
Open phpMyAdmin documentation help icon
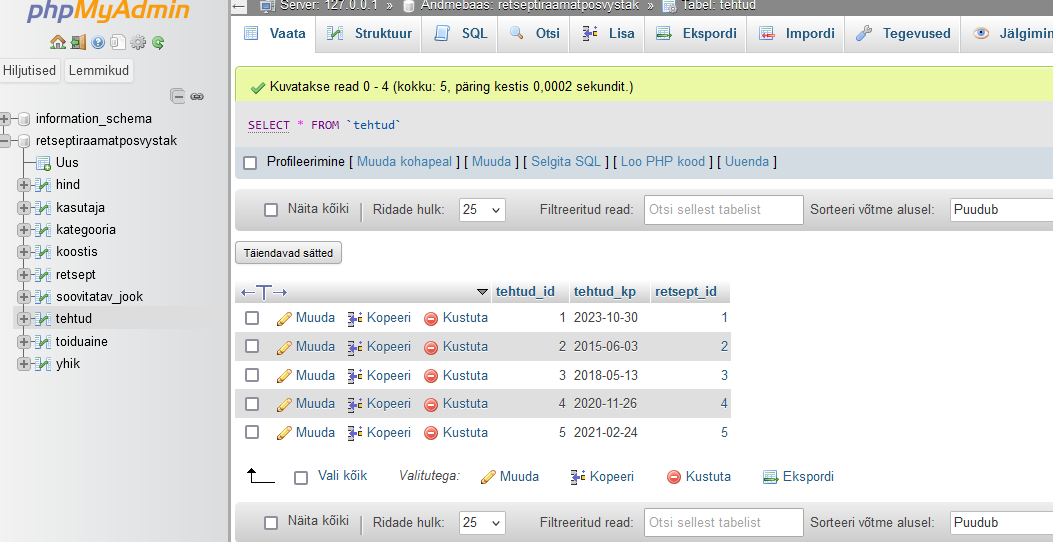(98, 43)
